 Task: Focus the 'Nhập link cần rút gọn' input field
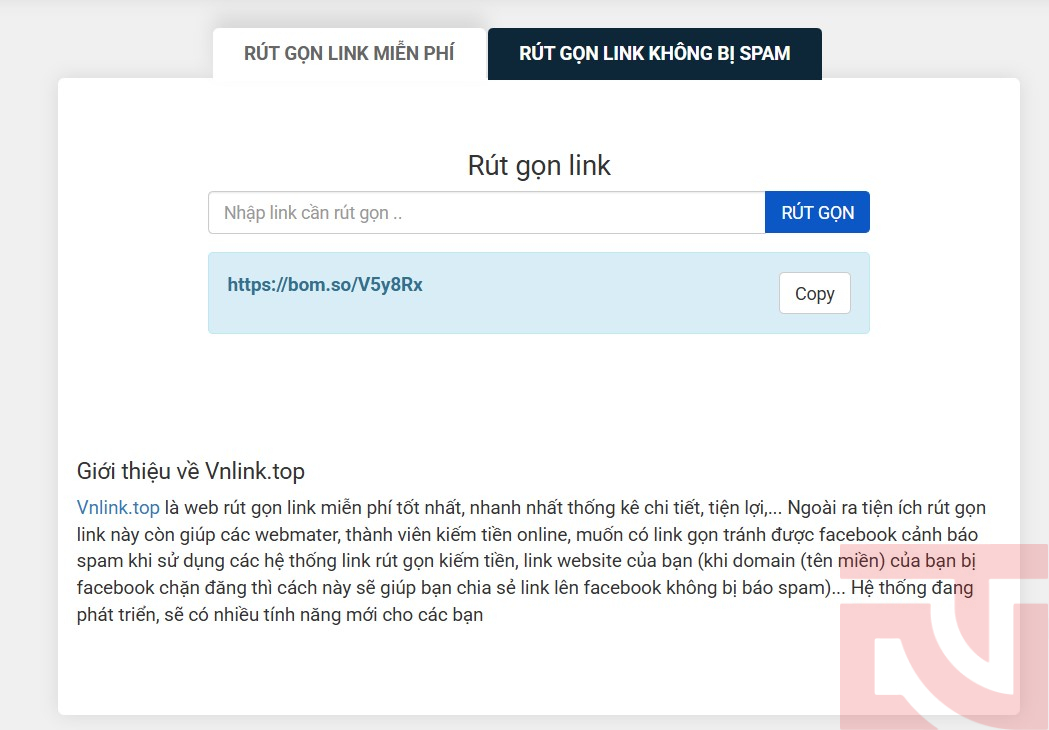tap(486, 213)
